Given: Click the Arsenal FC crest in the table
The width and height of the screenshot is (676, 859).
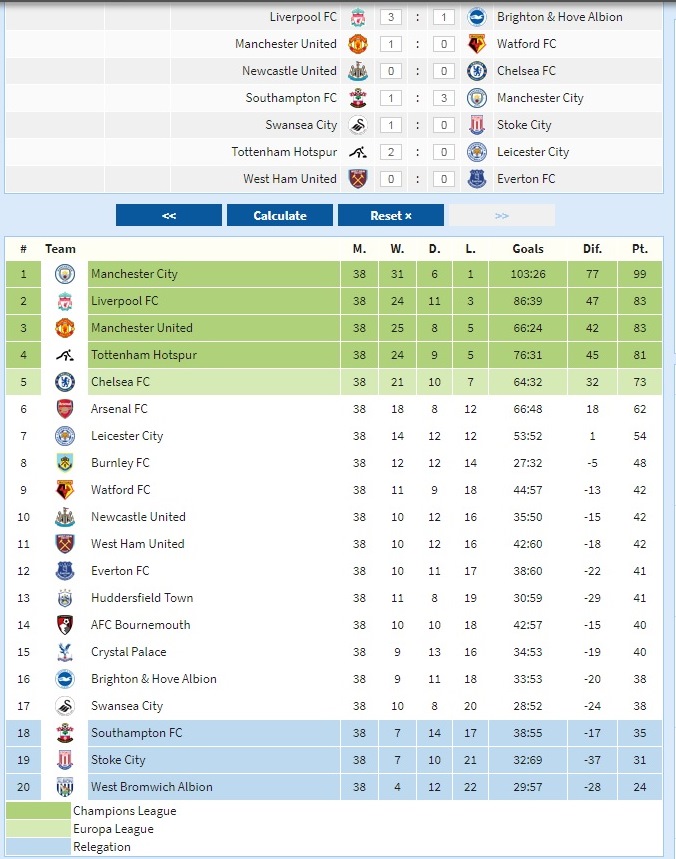Looking at the screenshot, I should point(65,409).
